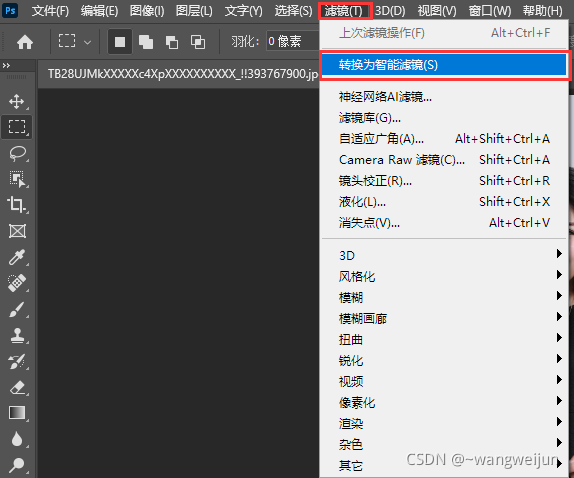Expand the 扭曲 submenu

(444, 339)
